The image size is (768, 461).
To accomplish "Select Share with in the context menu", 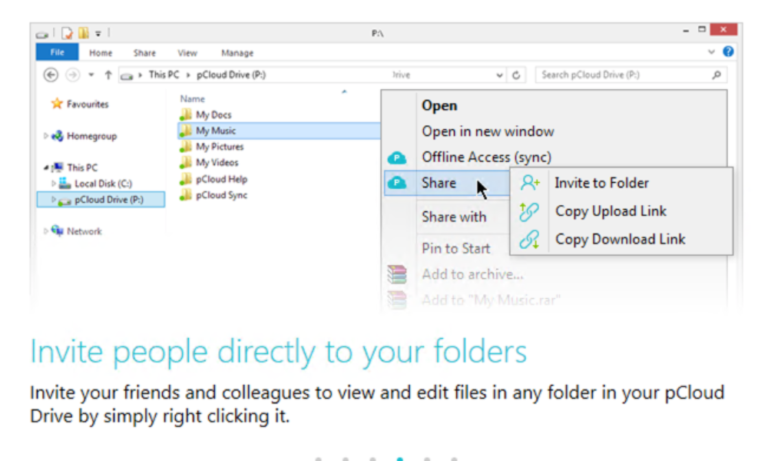I will 454,217.
